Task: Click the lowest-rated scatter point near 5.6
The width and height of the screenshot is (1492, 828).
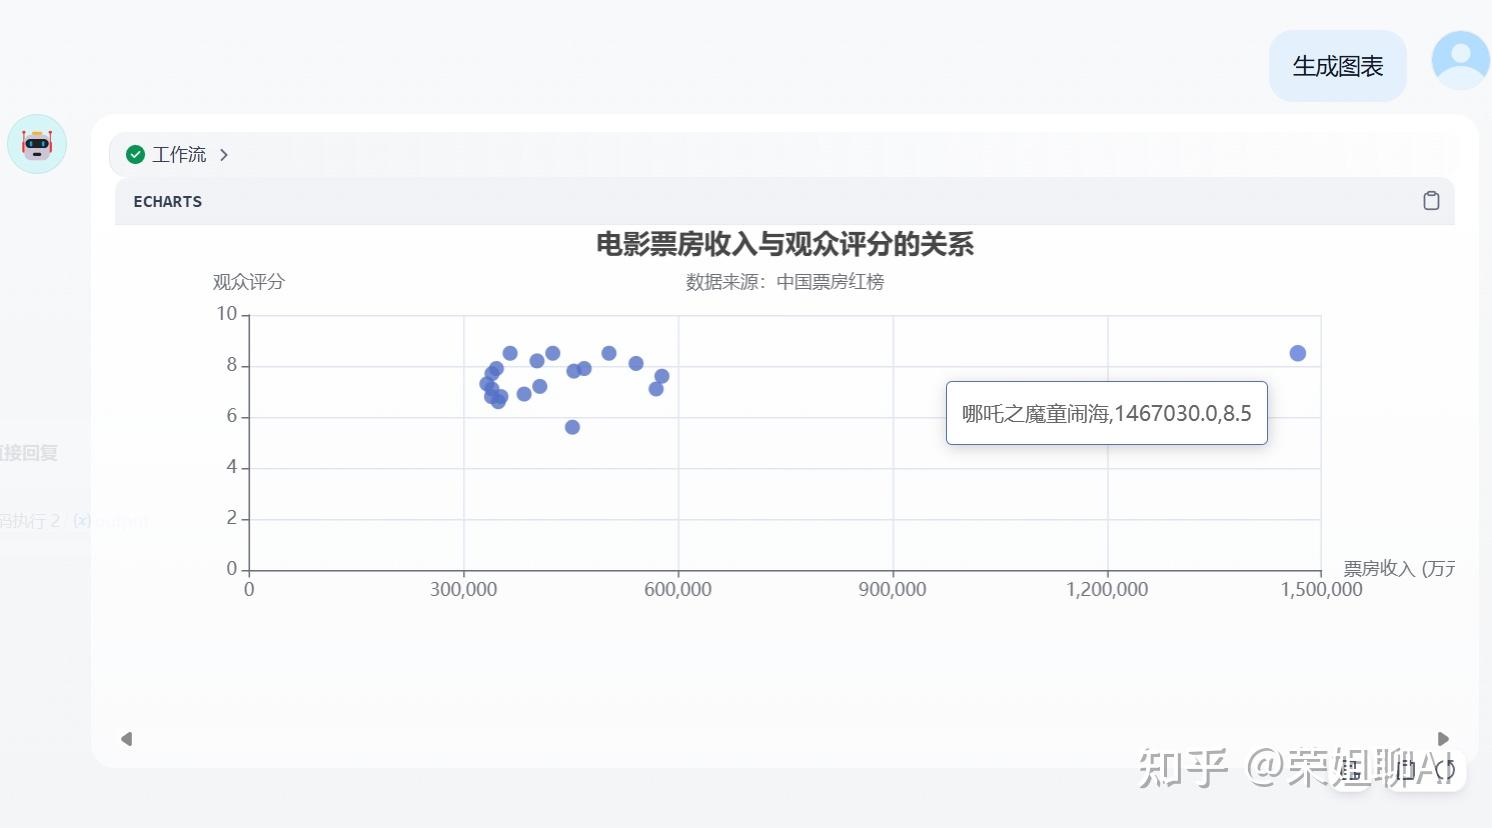Action: point(572,427)
